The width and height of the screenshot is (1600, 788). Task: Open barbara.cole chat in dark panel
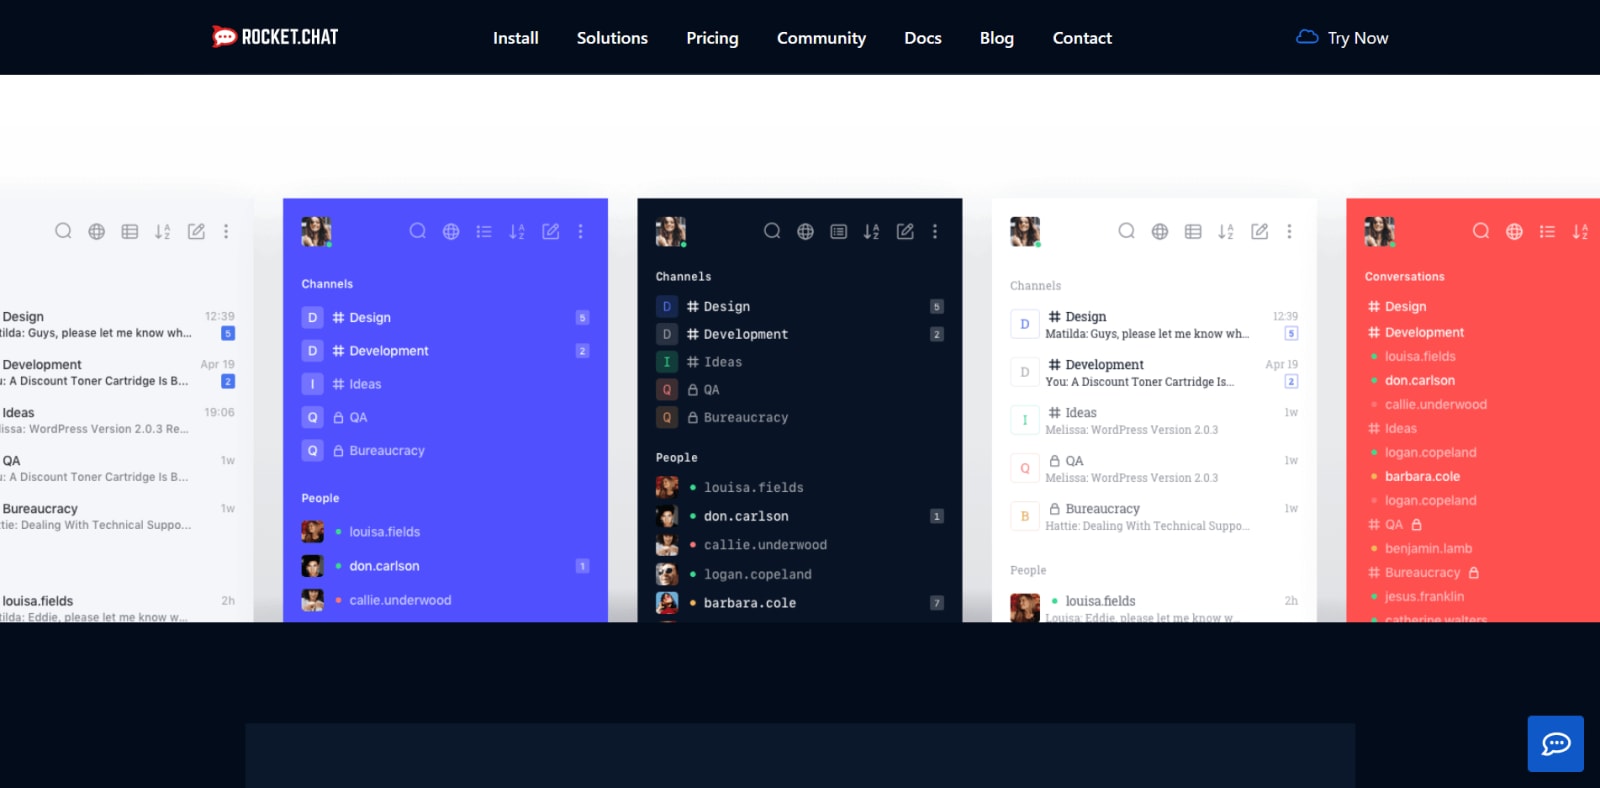click(x=800, y=603)
